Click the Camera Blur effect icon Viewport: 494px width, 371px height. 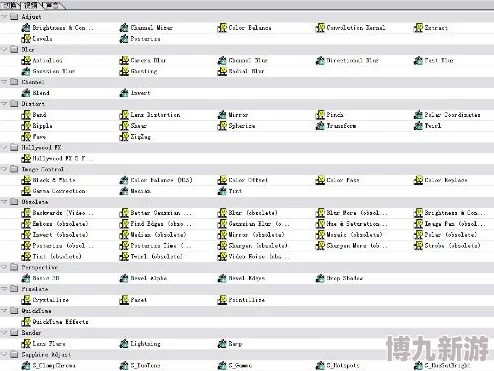tap(124, 61)
